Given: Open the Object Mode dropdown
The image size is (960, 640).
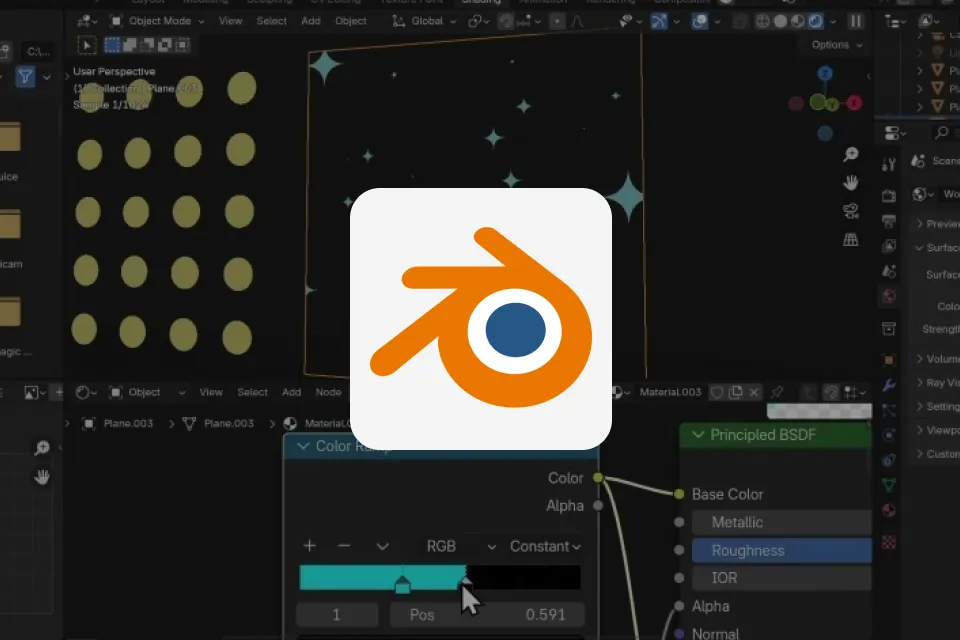Looking at the screenshot, I should point(157,21).
